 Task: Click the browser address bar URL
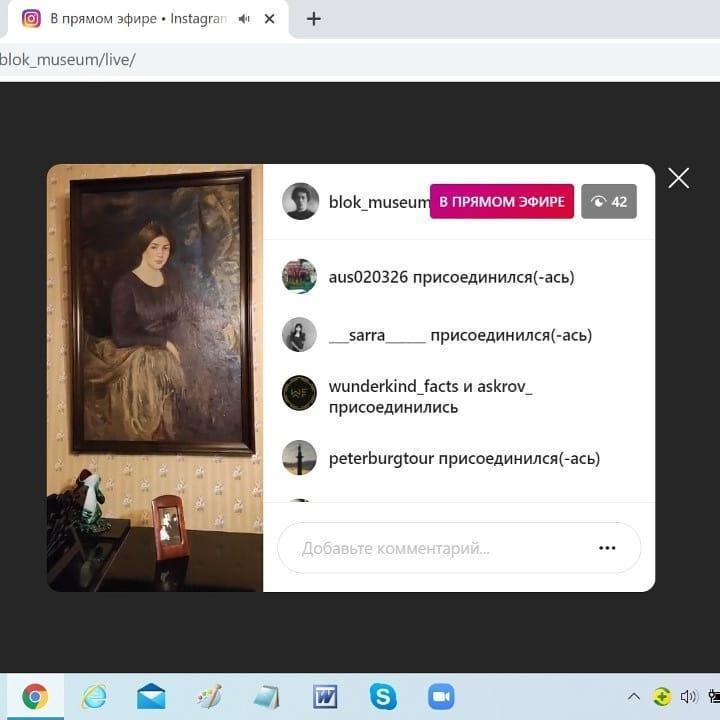70,59
